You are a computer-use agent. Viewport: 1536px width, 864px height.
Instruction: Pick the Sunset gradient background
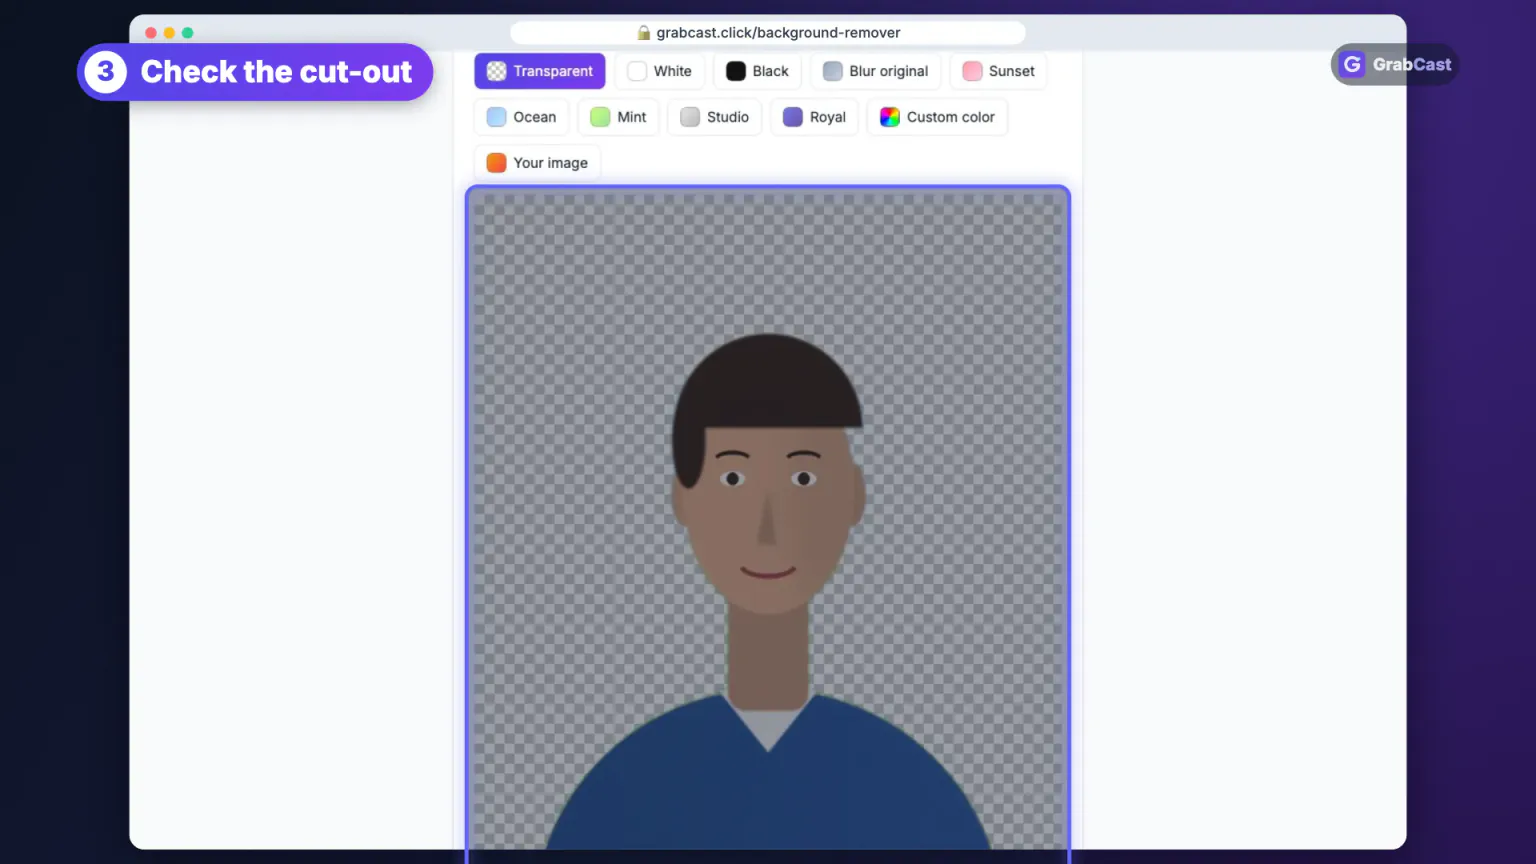click(998, 71)
